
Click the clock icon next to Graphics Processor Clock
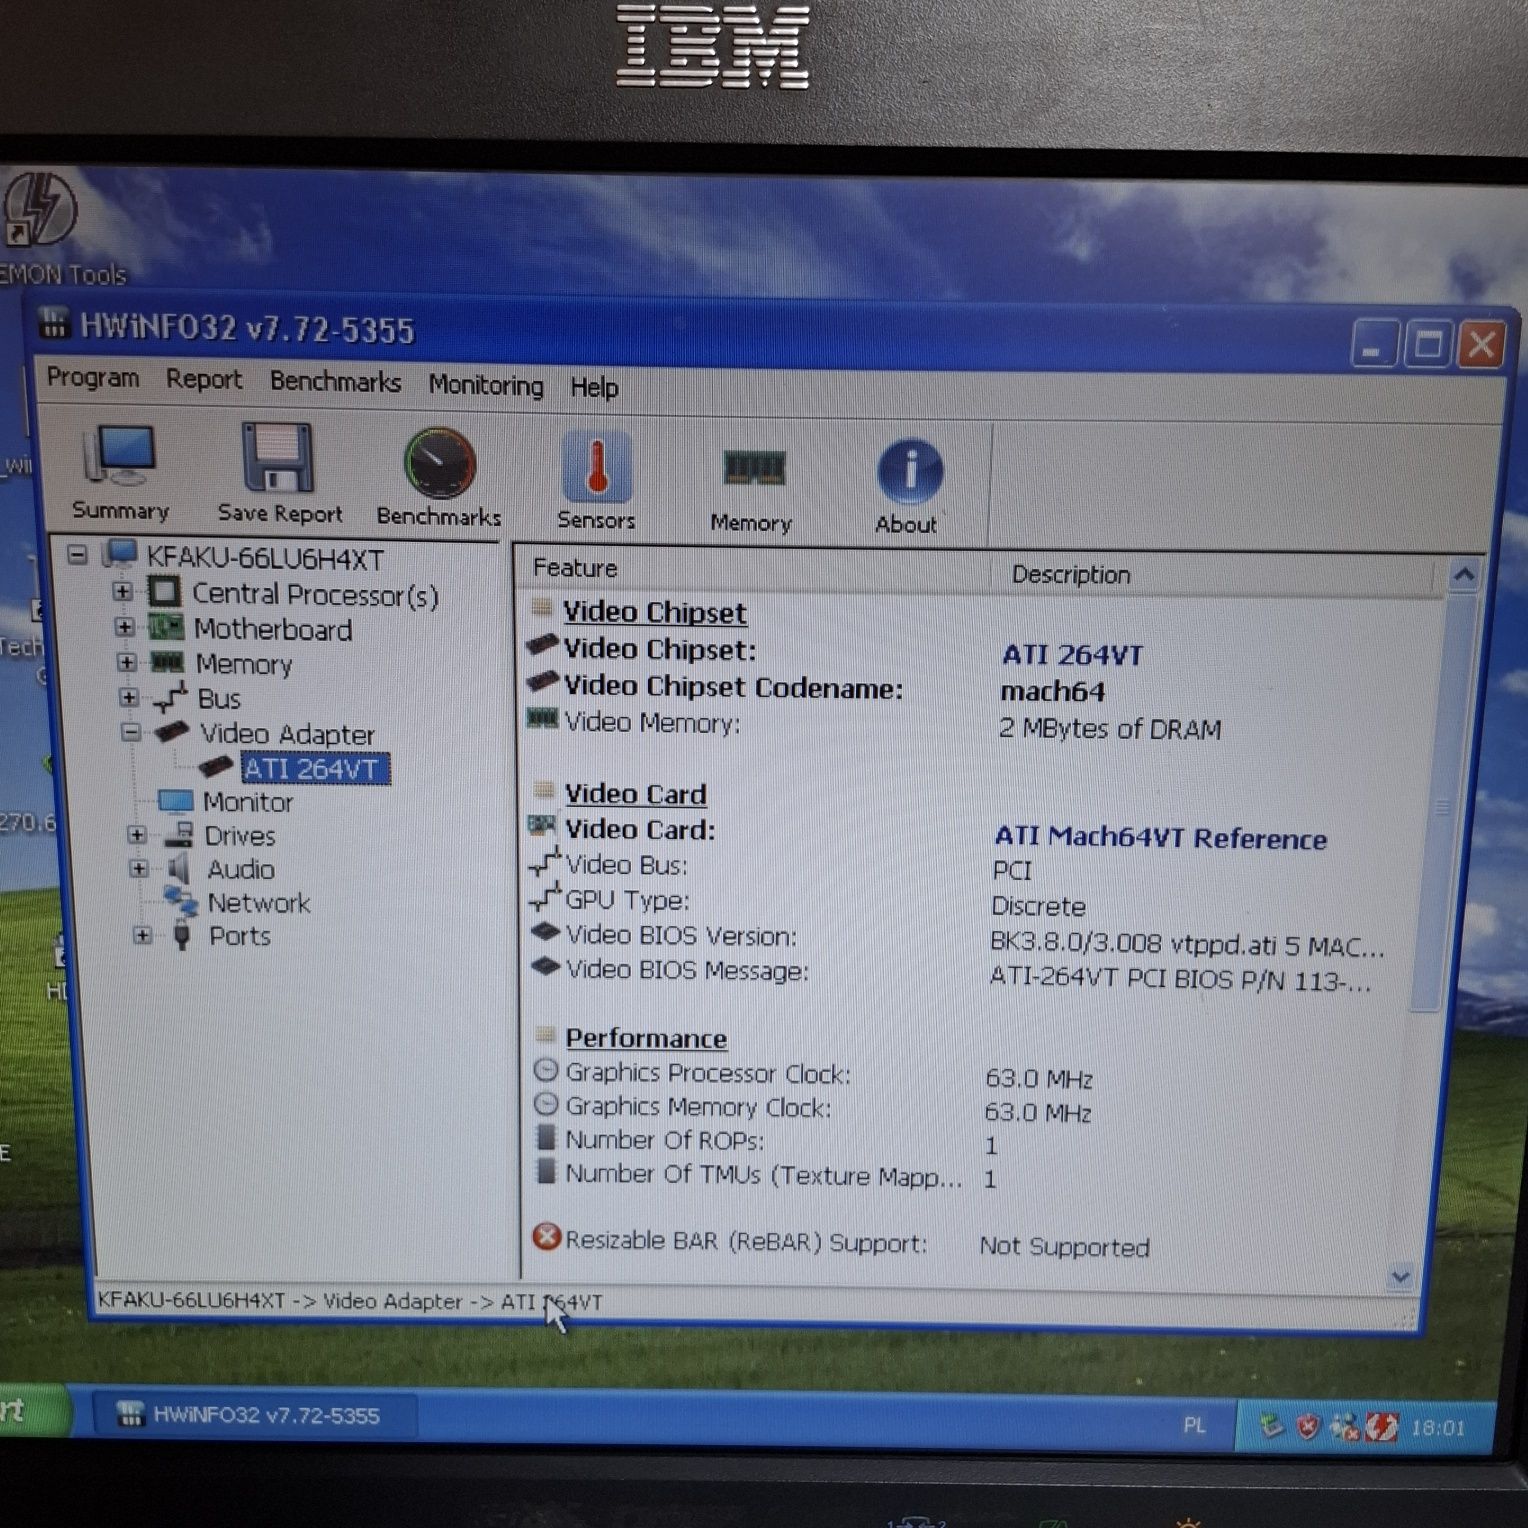point(546,1071)
